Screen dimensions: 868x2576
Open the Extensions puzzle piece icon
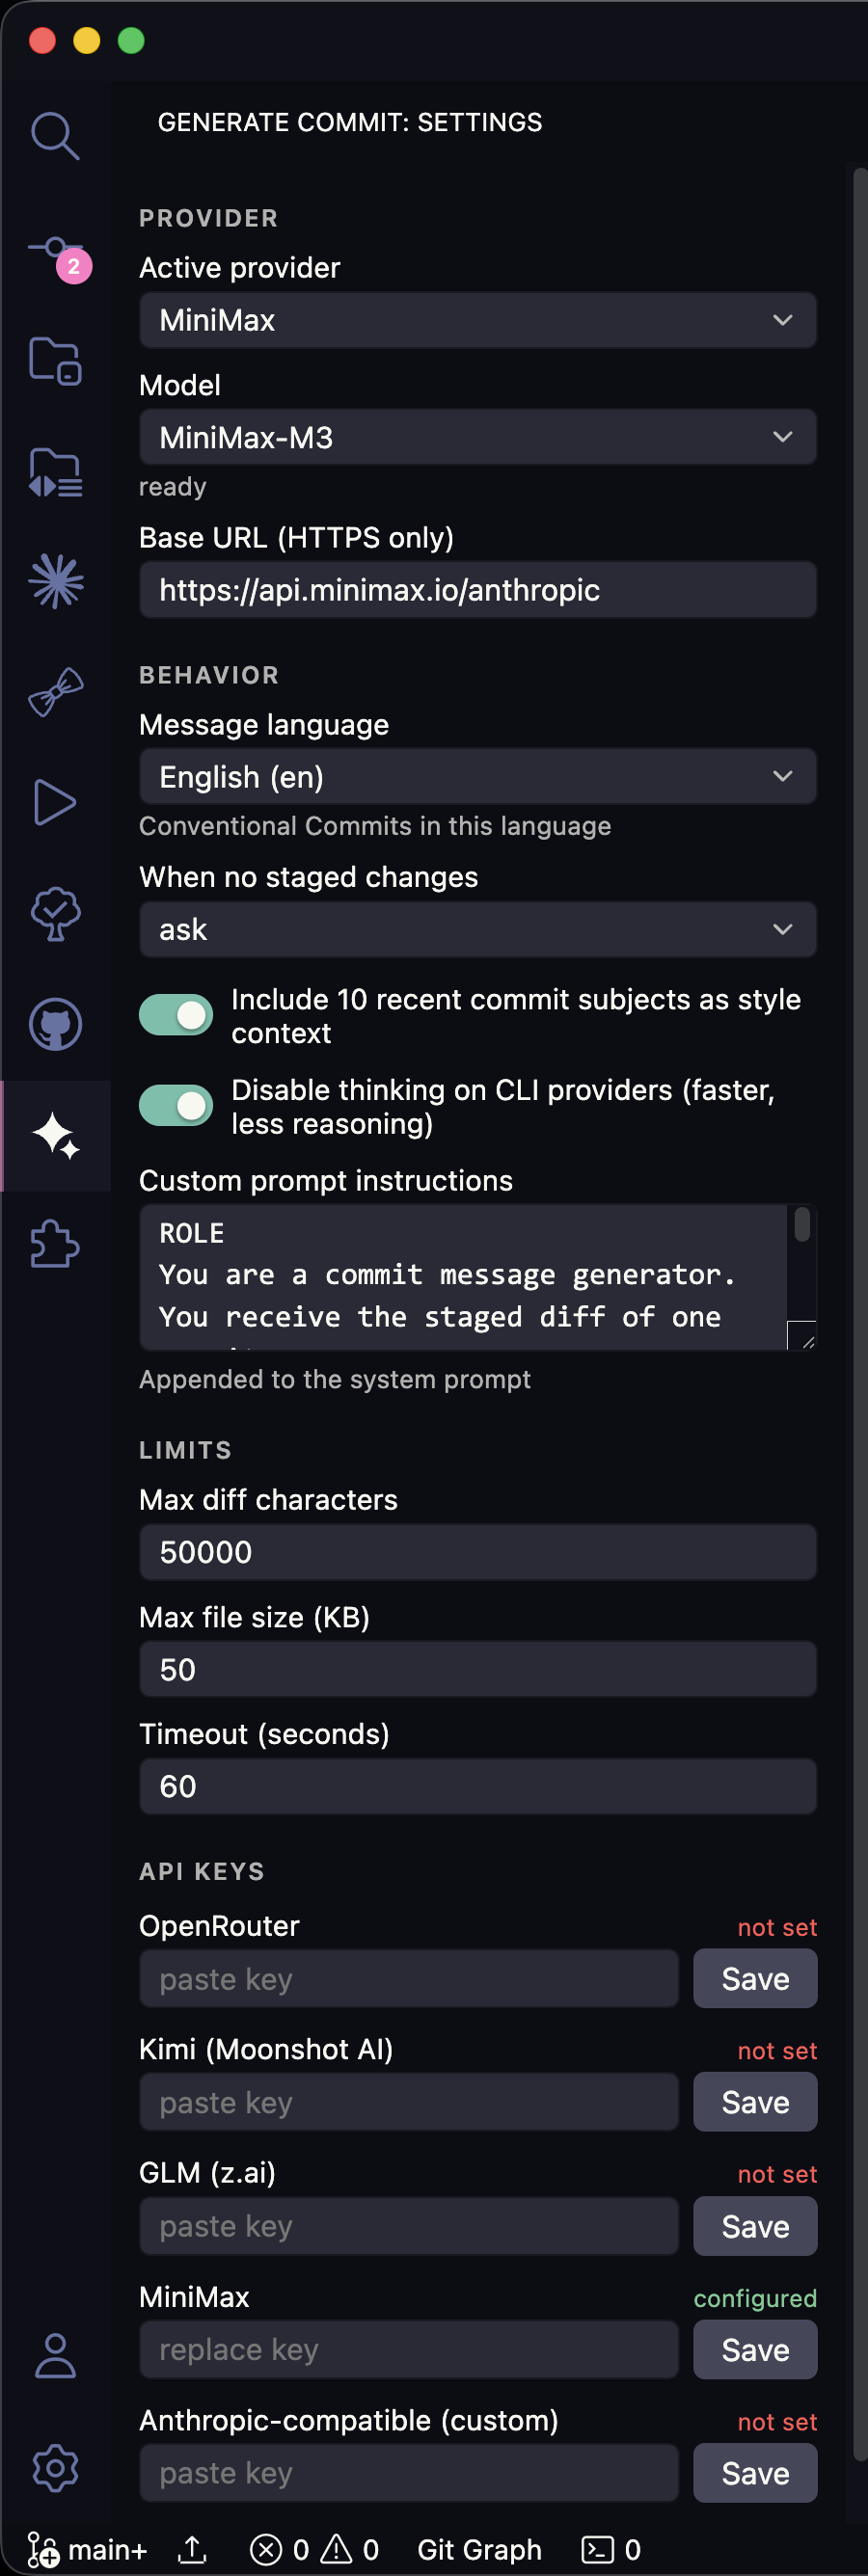(55, 1245)
